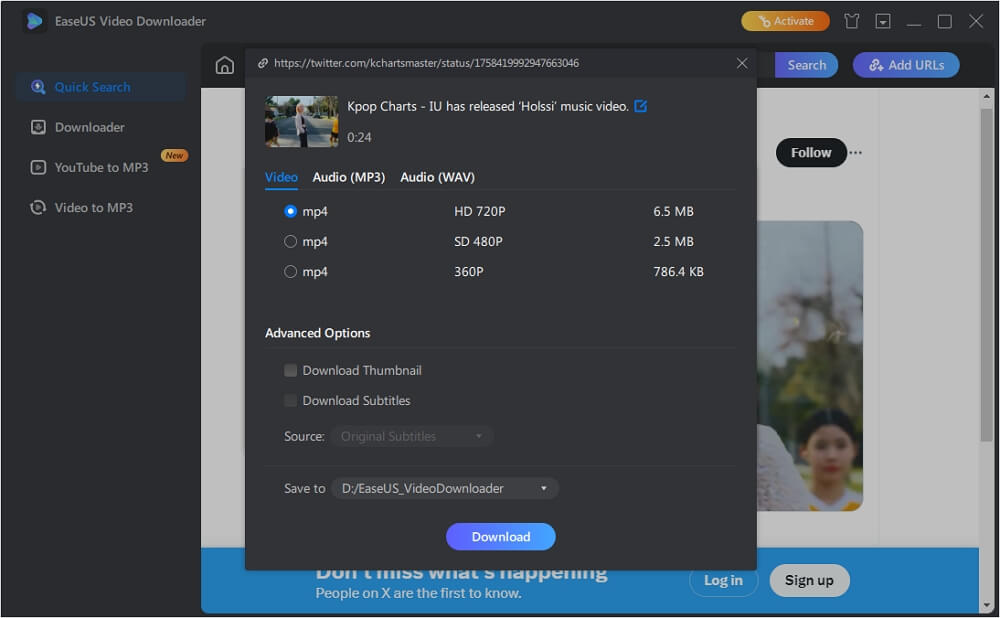Viewport: 1000px width, 618px height.
Task: Click the tweet photo behind the dialog
Action: tap(809, 365)
